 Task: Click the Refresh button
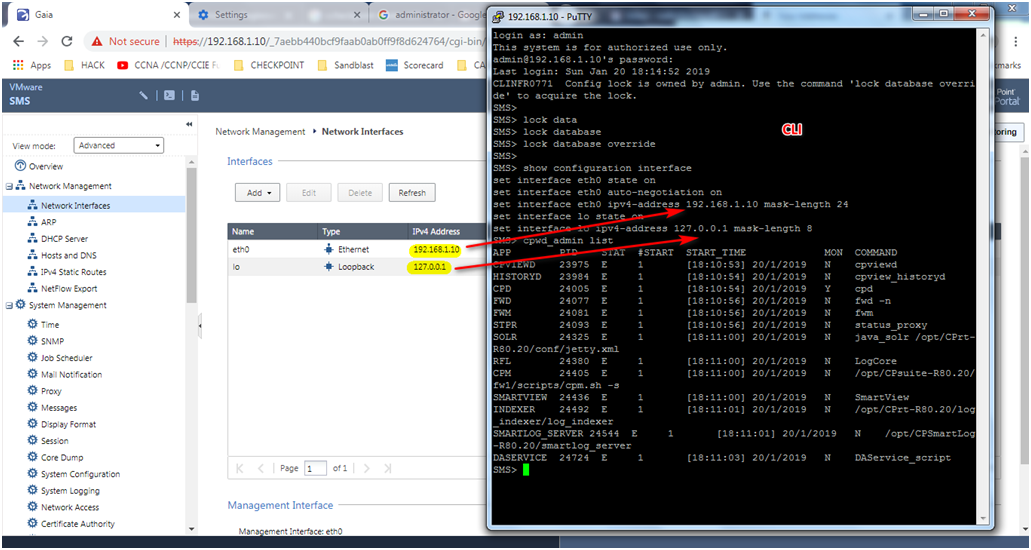tap(412, 193)
